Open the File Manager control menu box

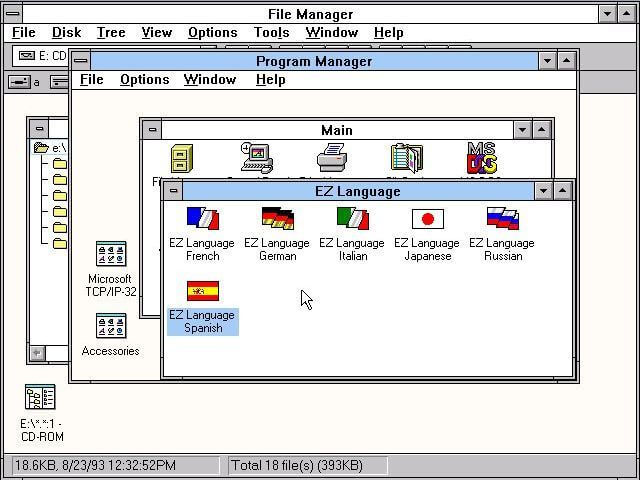click(13, 14)
